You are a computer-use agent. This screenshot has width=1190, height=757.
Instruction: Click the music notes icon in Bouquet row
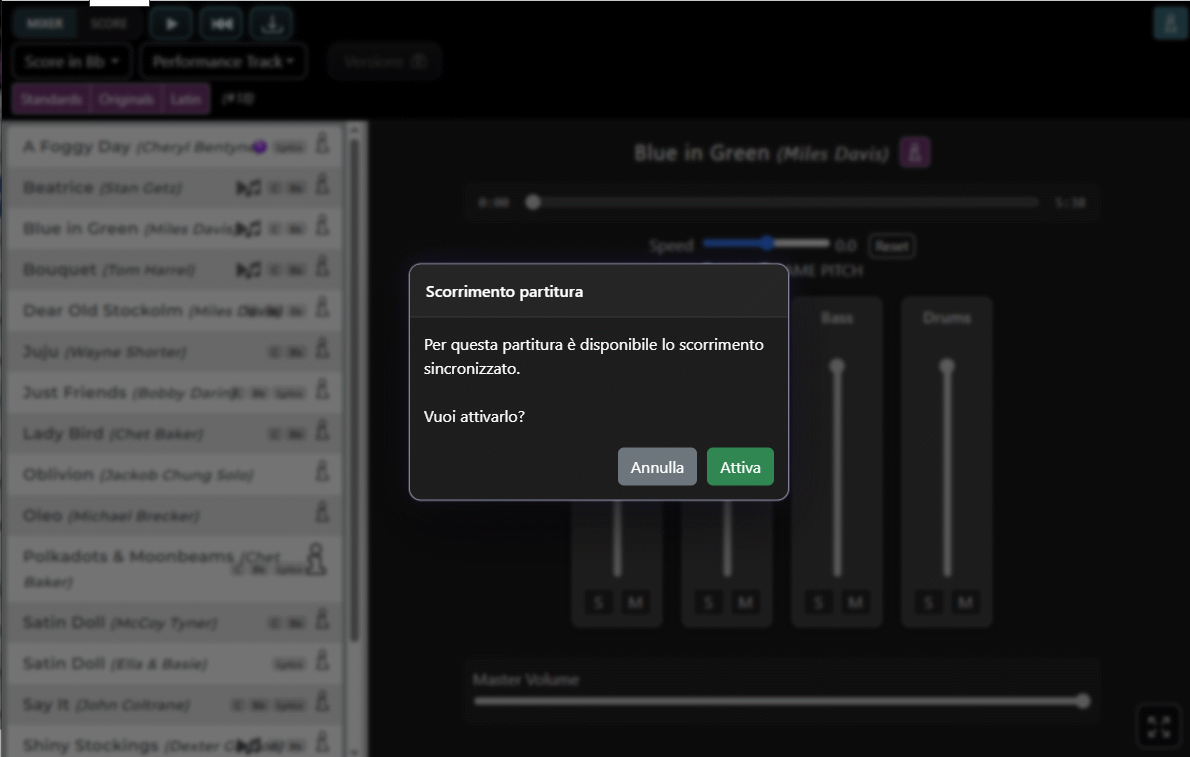coord(249,270)
